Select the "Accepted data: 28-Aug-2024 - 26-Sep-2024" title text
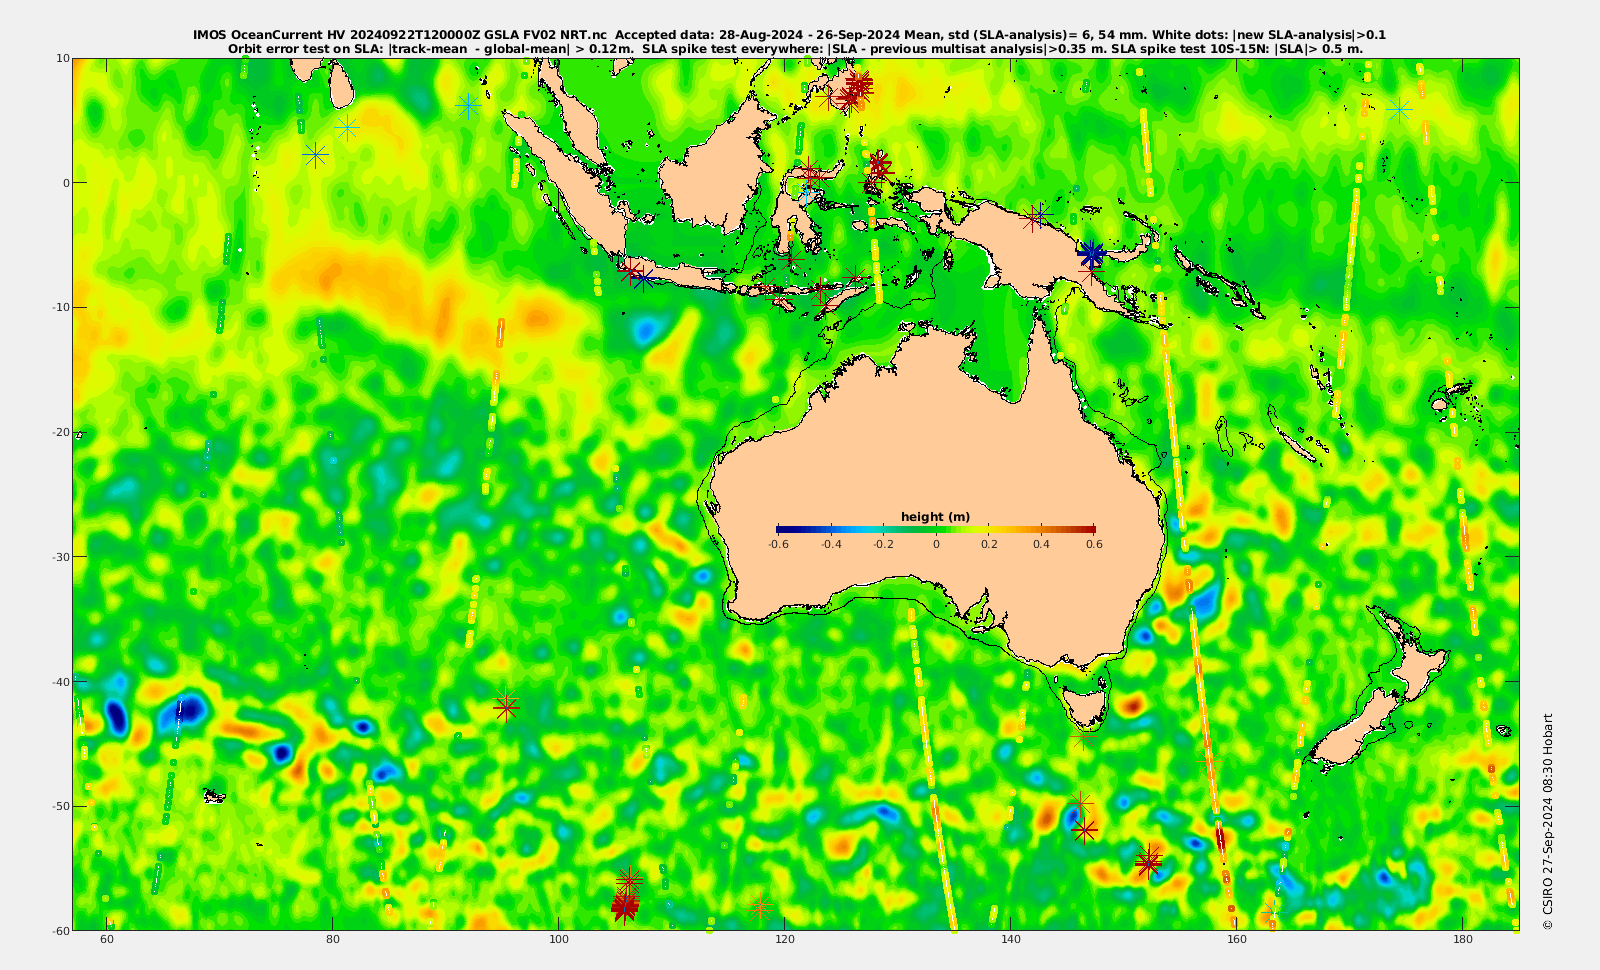The height and width of the screenshot is (970, 1600). point(758,35)
